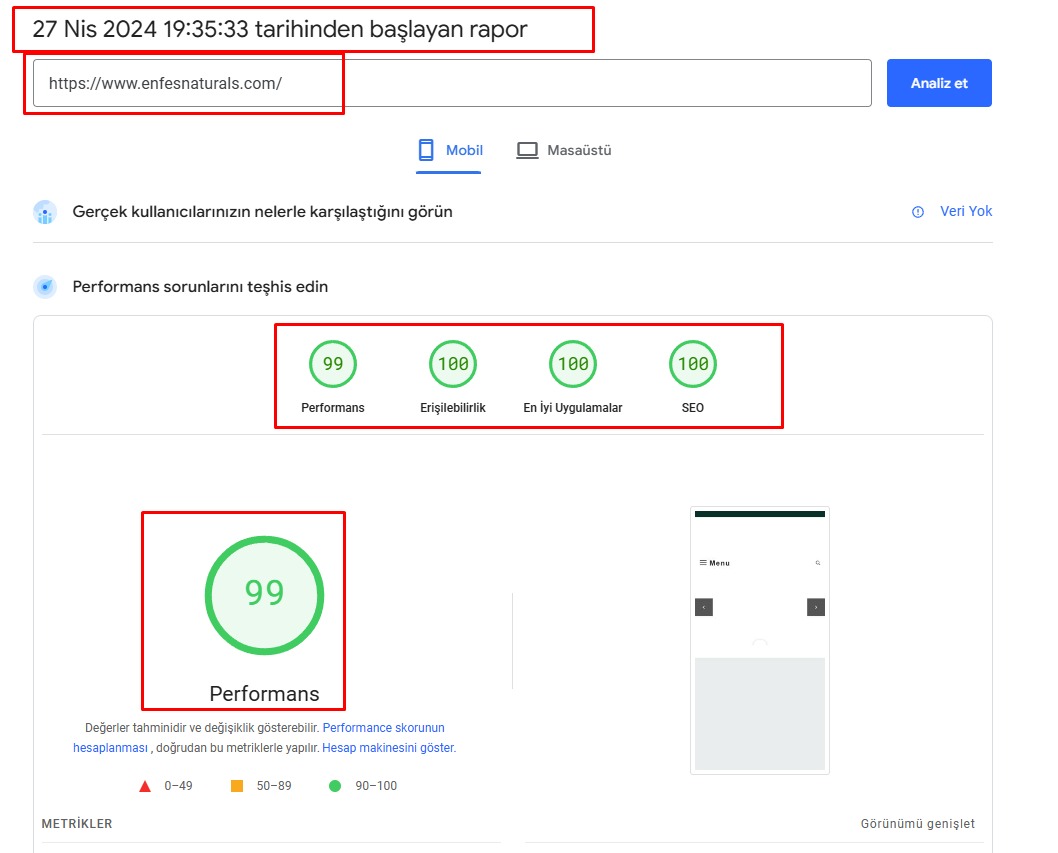Click the Veri Yok info icon

coord(918,212)
